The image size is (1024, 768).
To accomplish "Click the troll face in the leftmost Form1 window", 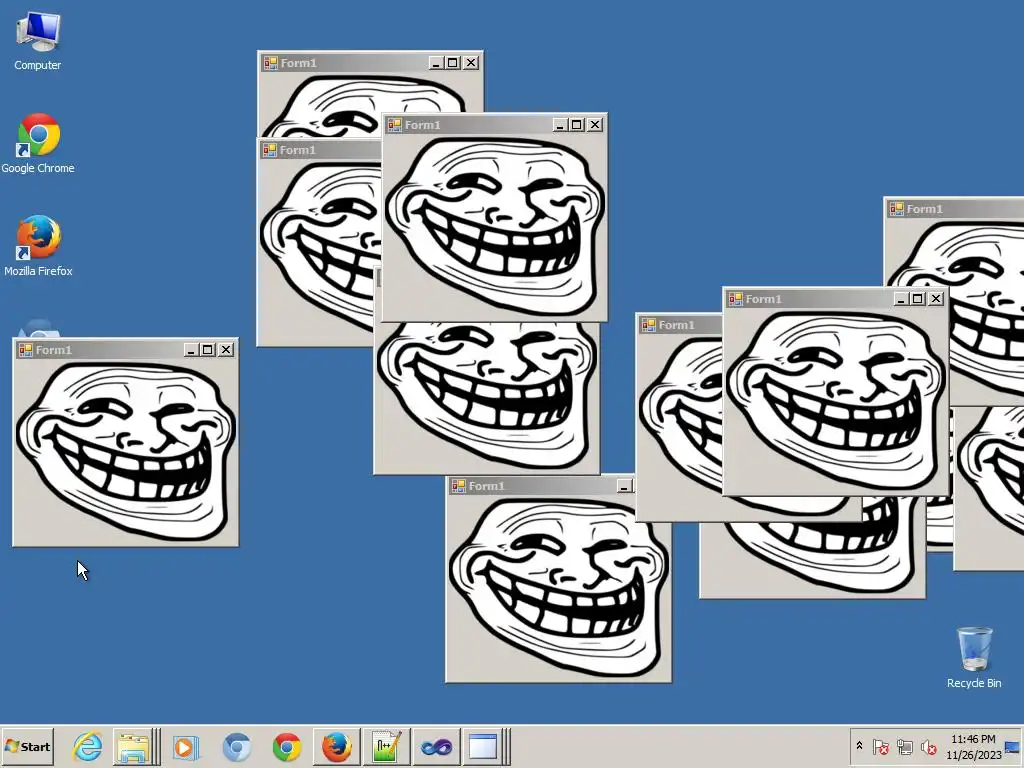I will pos(126,451).
